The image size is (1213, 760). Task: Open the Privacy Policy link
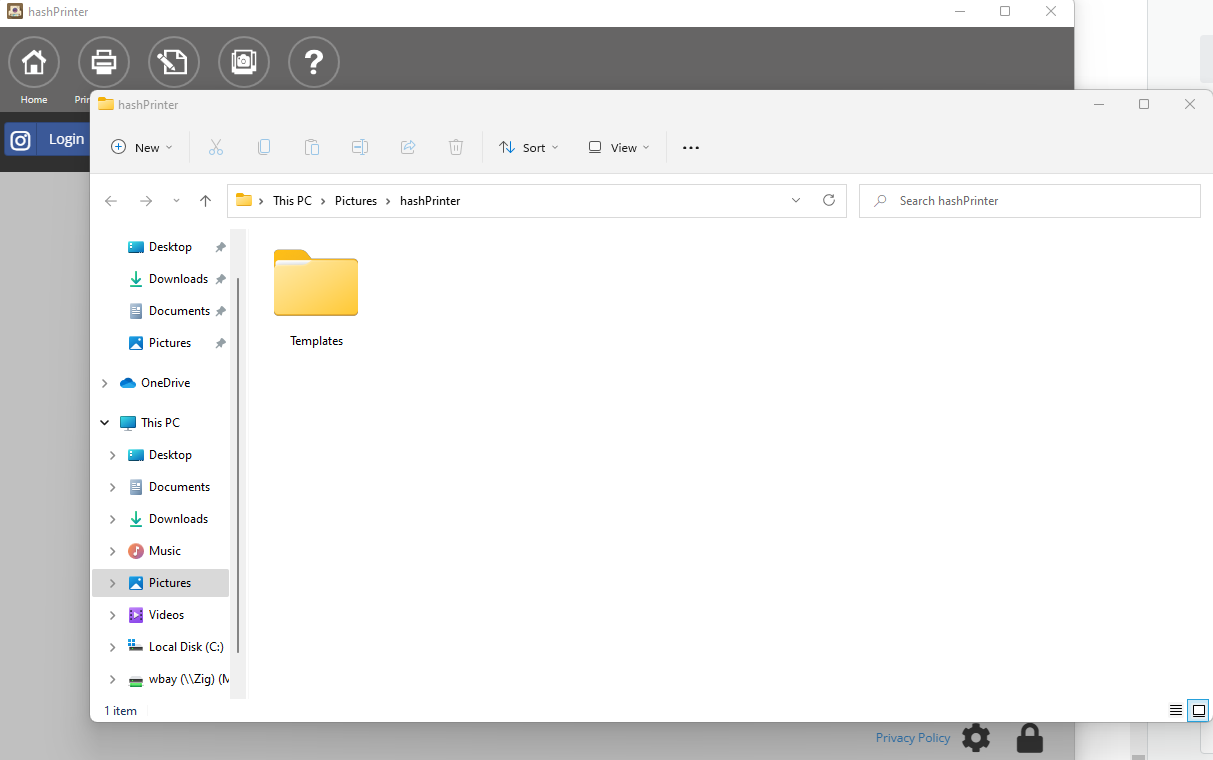(x=913, y=738)
